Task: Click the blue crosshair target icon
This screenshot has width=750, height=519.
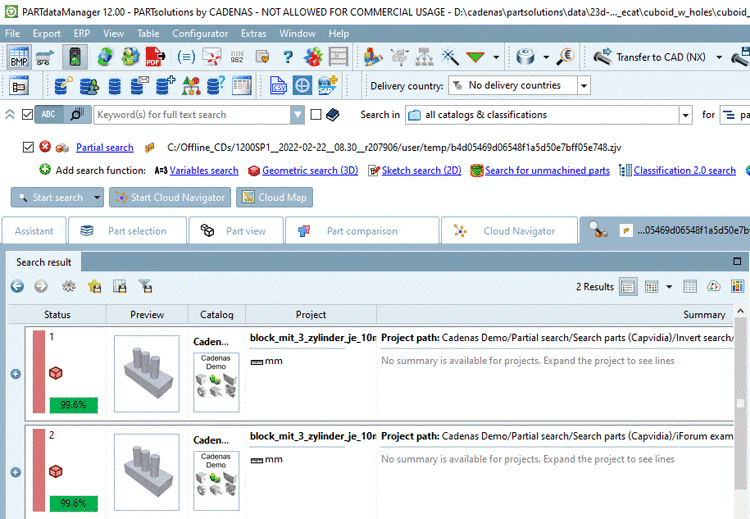Action: (302, 86)
